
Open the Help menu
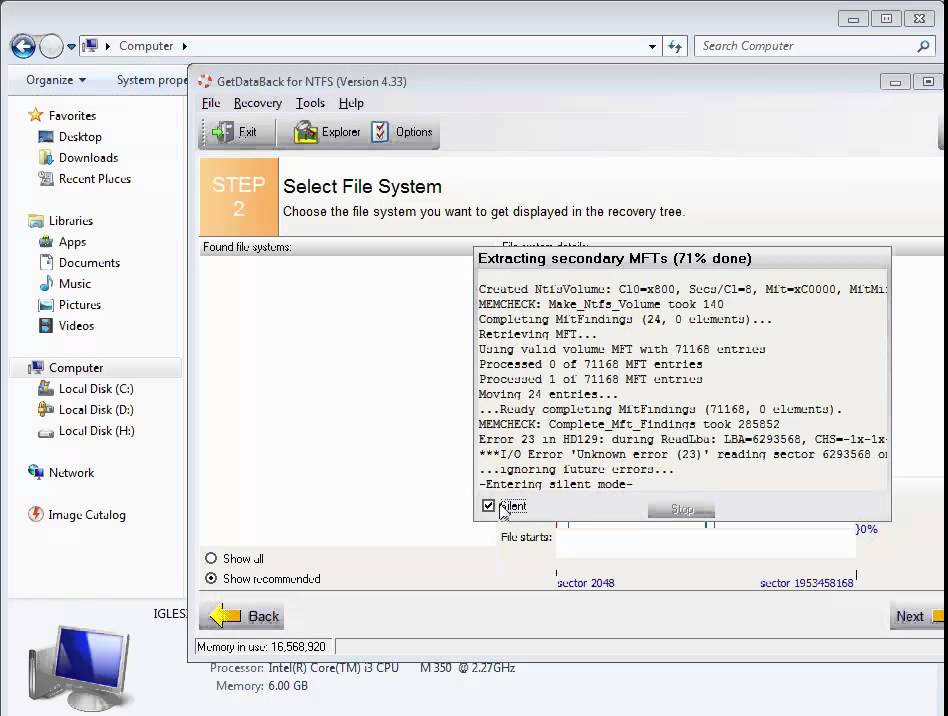coord(351,103)
